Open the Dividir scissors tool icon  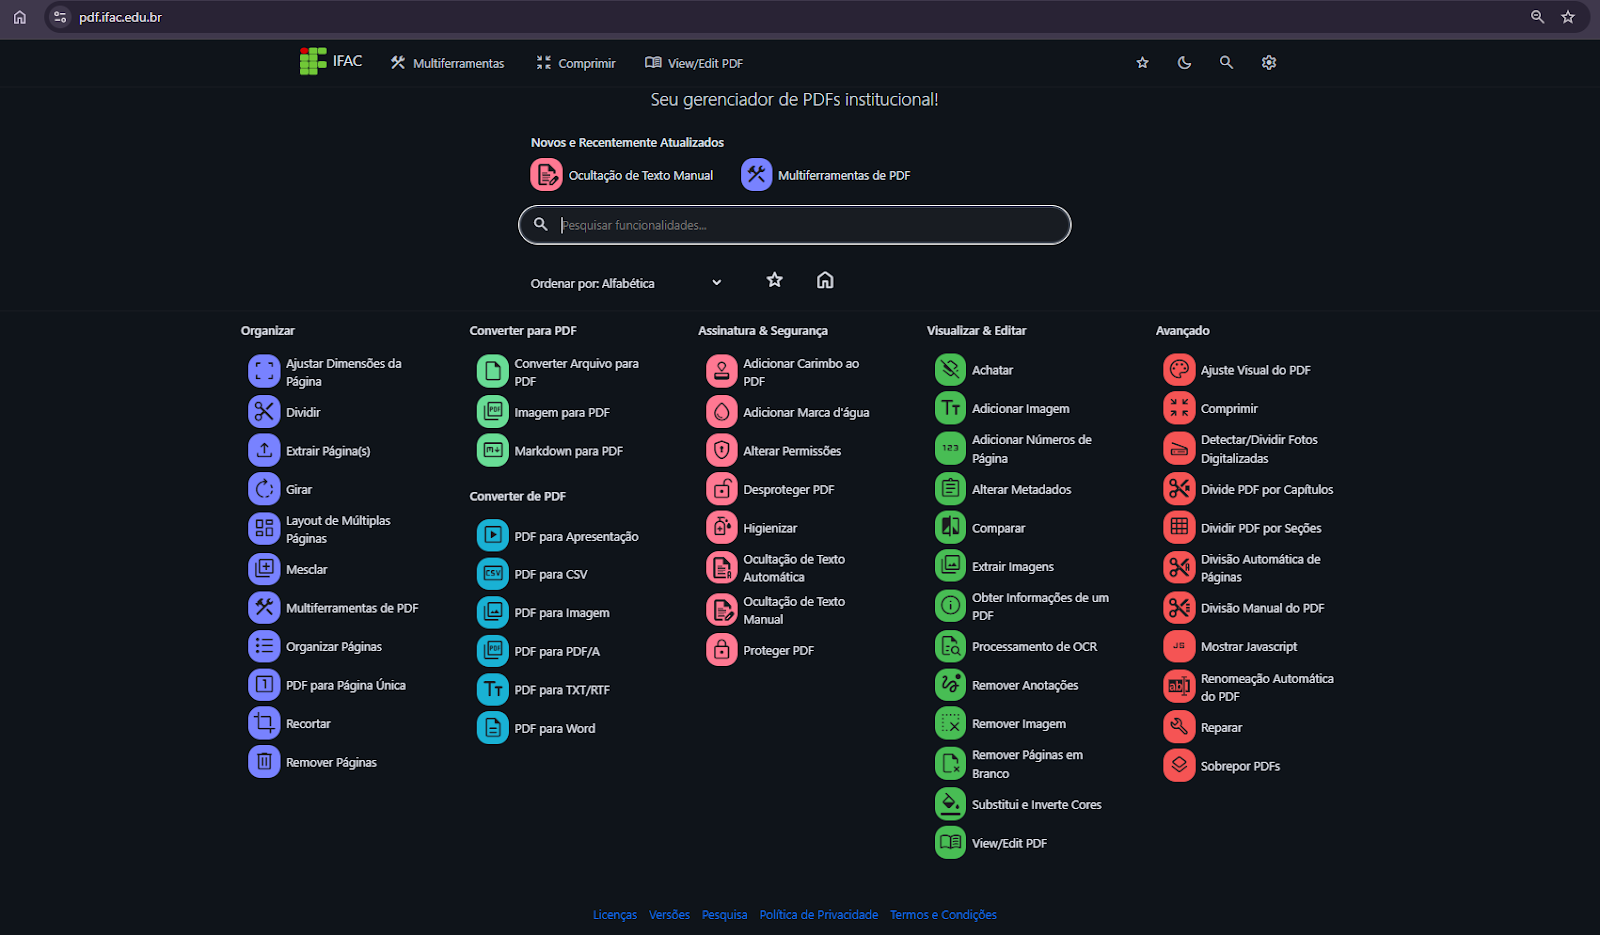click(x=264, y=412)
